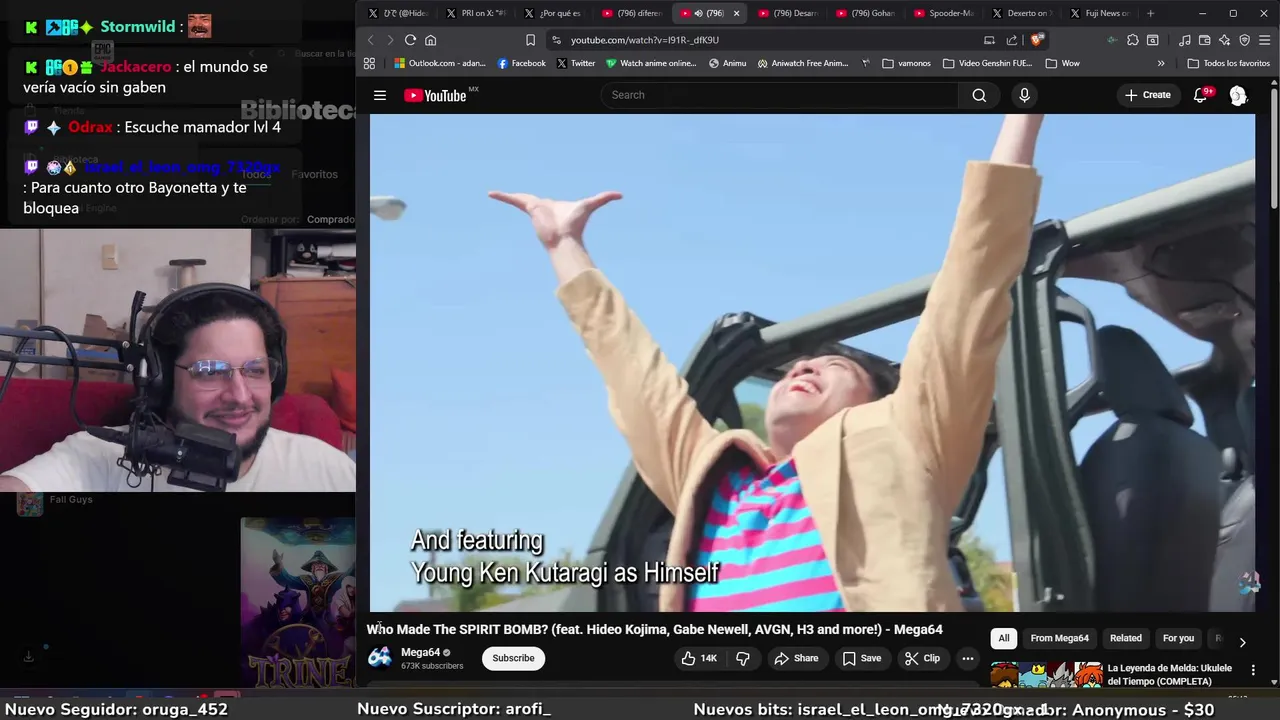This screenshot has height=720, width=1280.
Task: Click the YouTube video player frame
Action: coord(812,362)
